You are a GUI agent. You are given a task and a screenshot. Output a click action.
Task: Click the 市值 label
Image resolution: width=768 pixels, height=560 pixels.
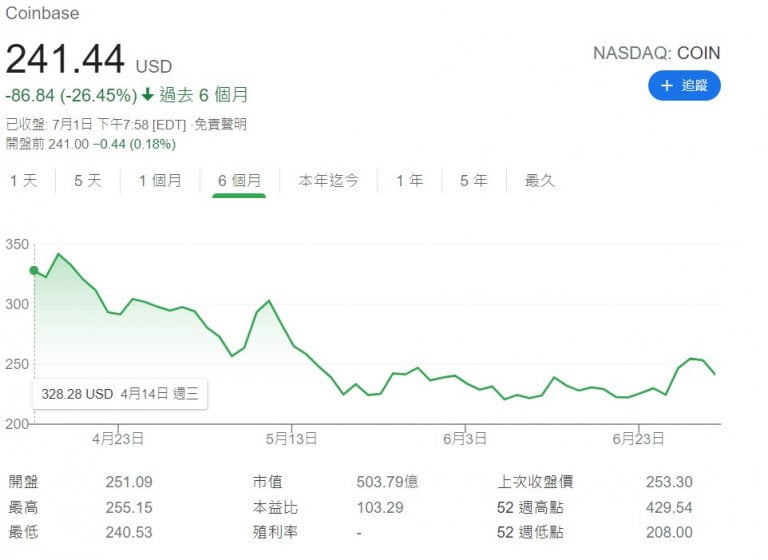[x=267, y=482]
